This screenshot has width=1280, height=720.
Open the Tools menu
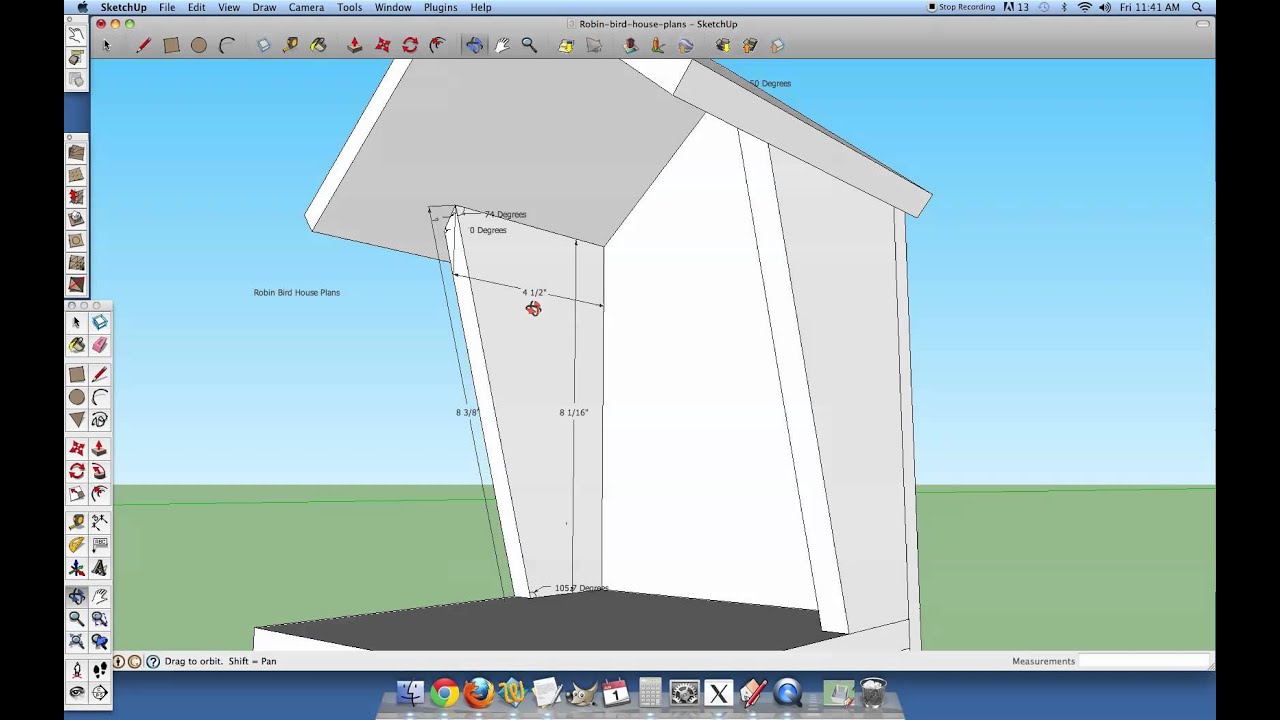(x=349, y=7)
